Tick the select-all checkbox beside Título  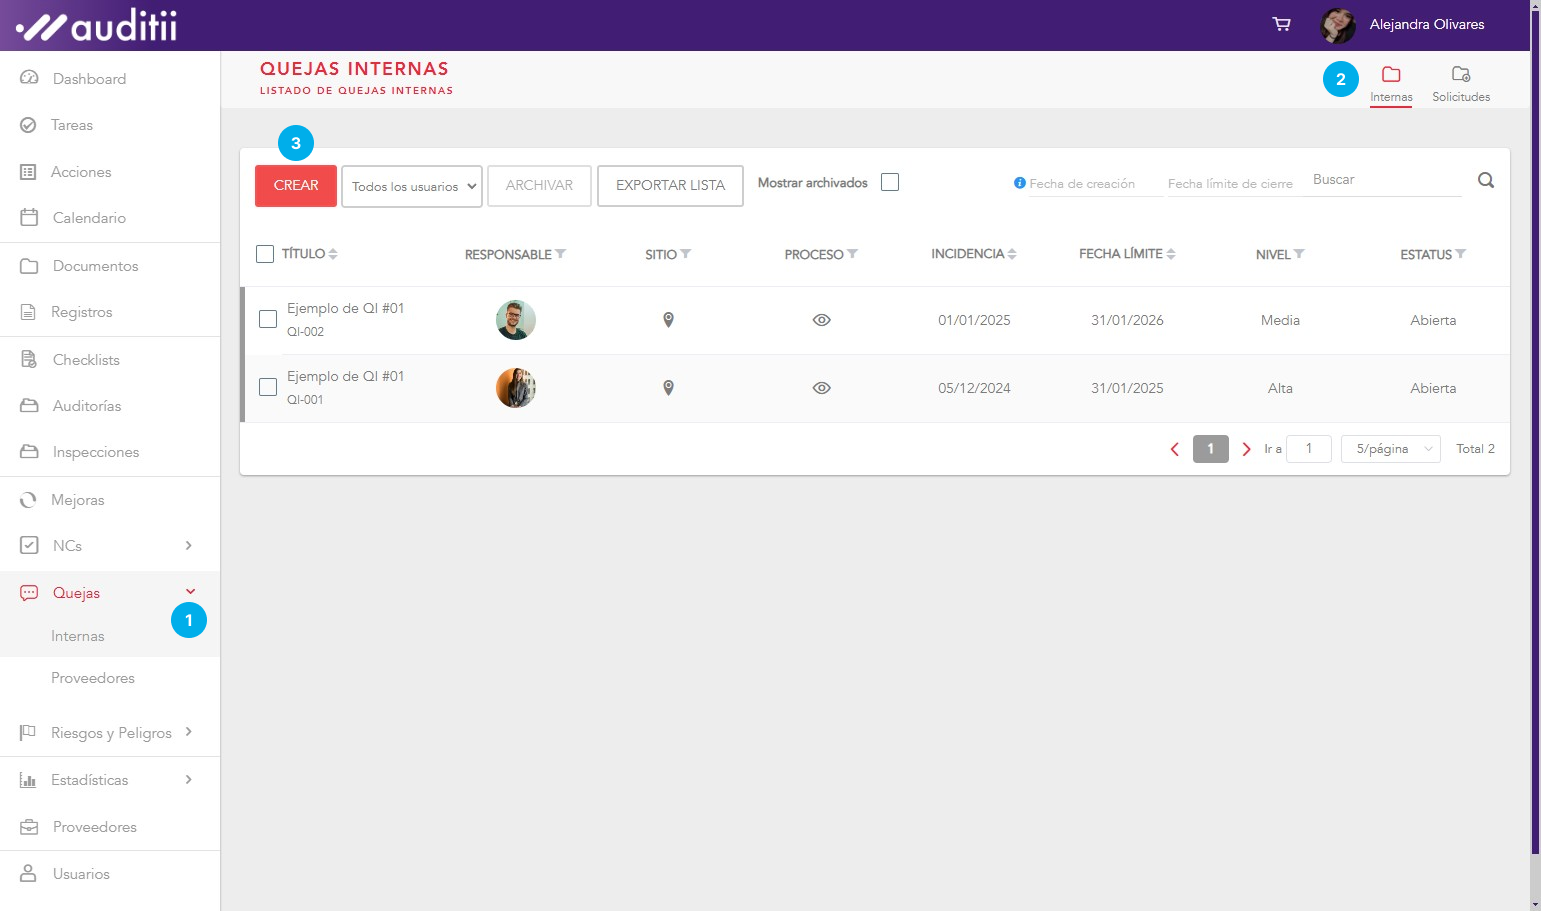click(265, 254)
